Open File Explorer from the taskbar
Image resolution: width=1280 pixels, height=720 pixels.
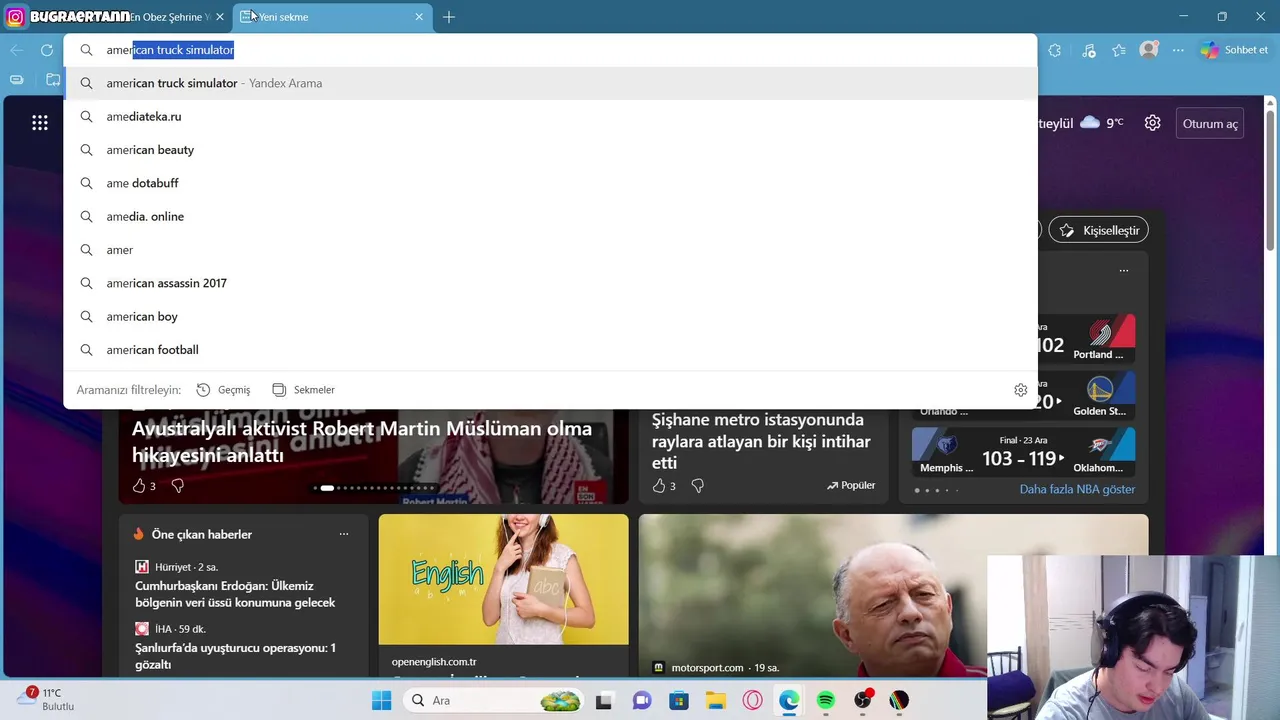pyautogui.click(x=716, y=700)
